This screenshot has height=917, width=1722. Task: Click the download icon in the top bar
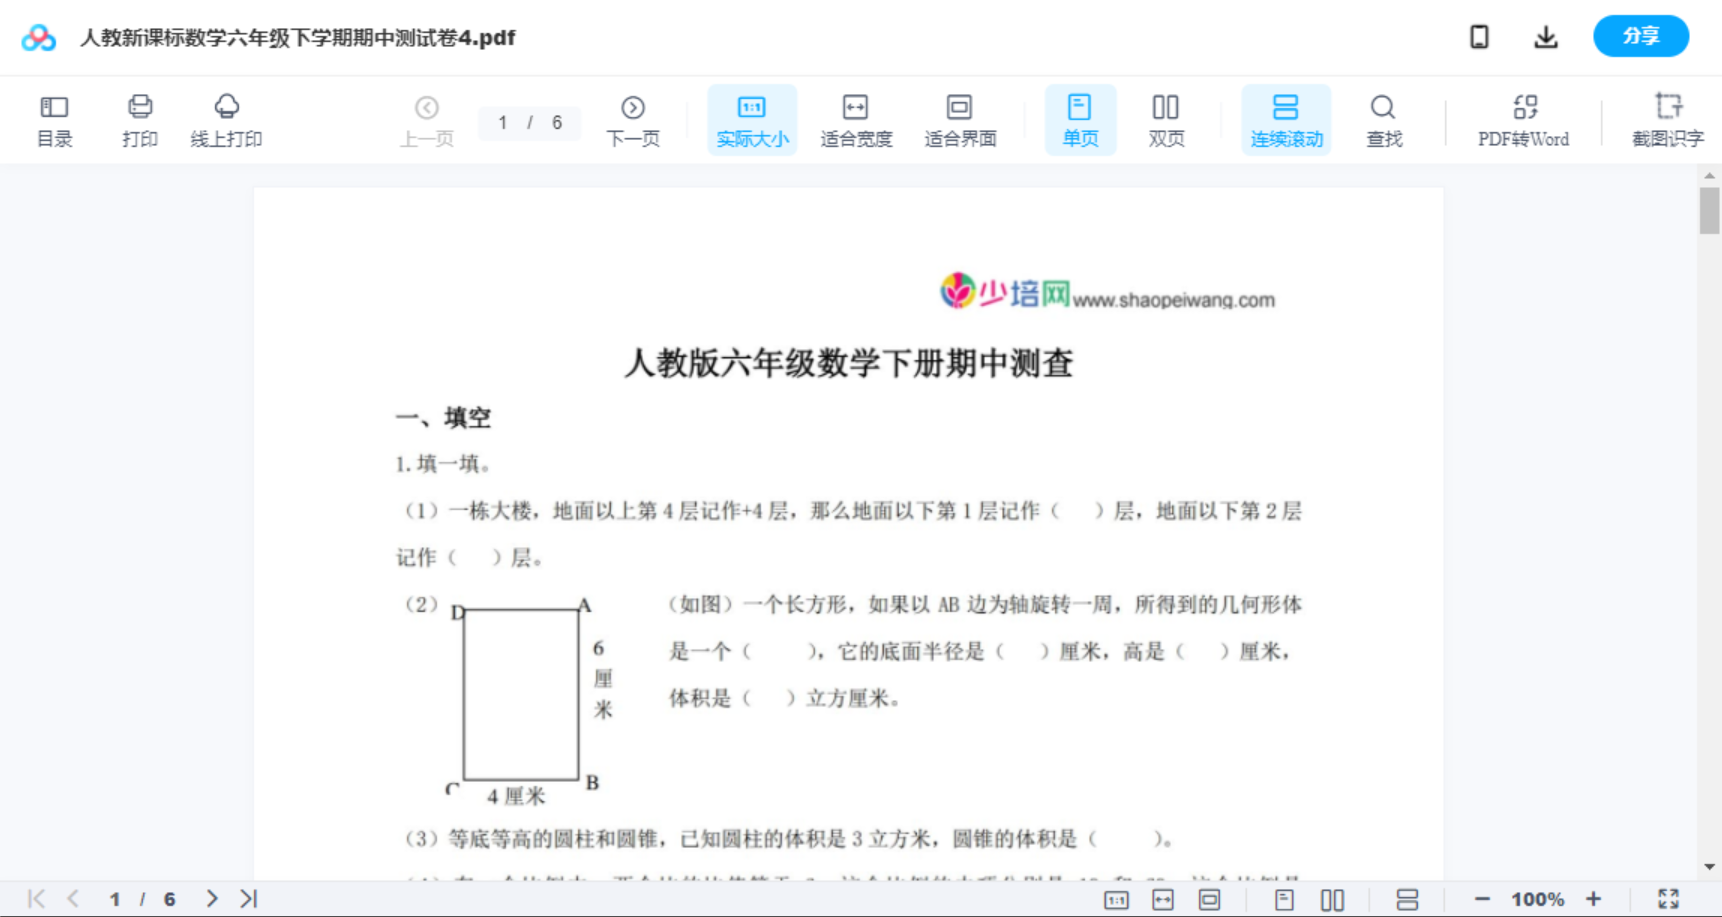pos(1546,36)
